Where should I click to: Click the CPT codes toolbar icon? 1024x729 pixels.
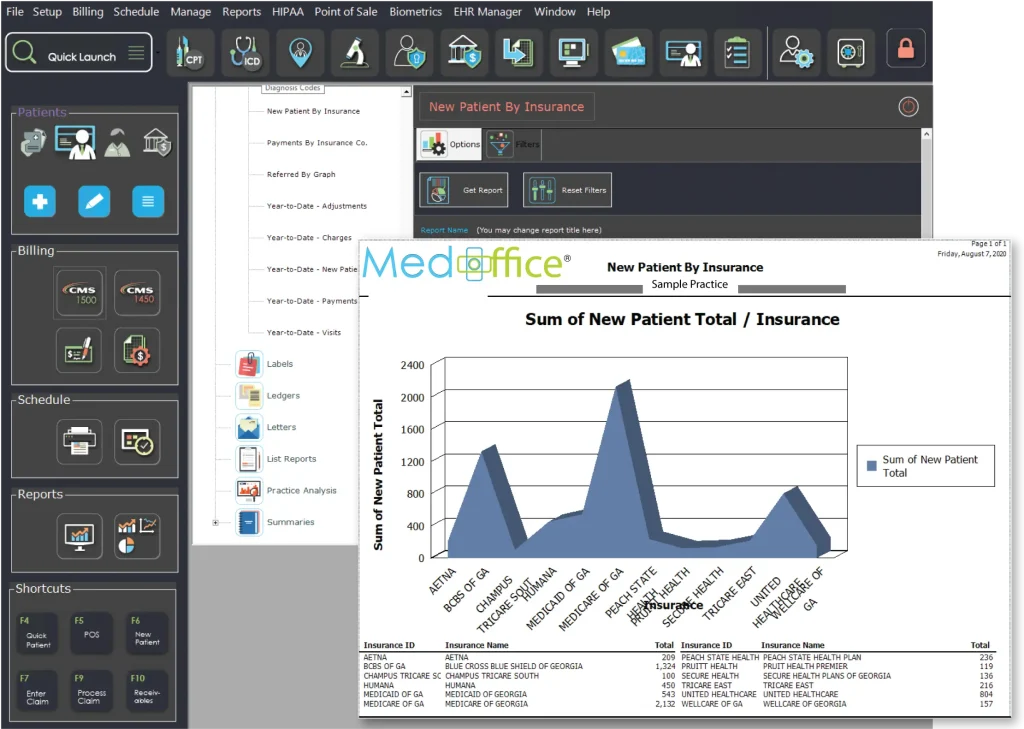coord(186,52)
